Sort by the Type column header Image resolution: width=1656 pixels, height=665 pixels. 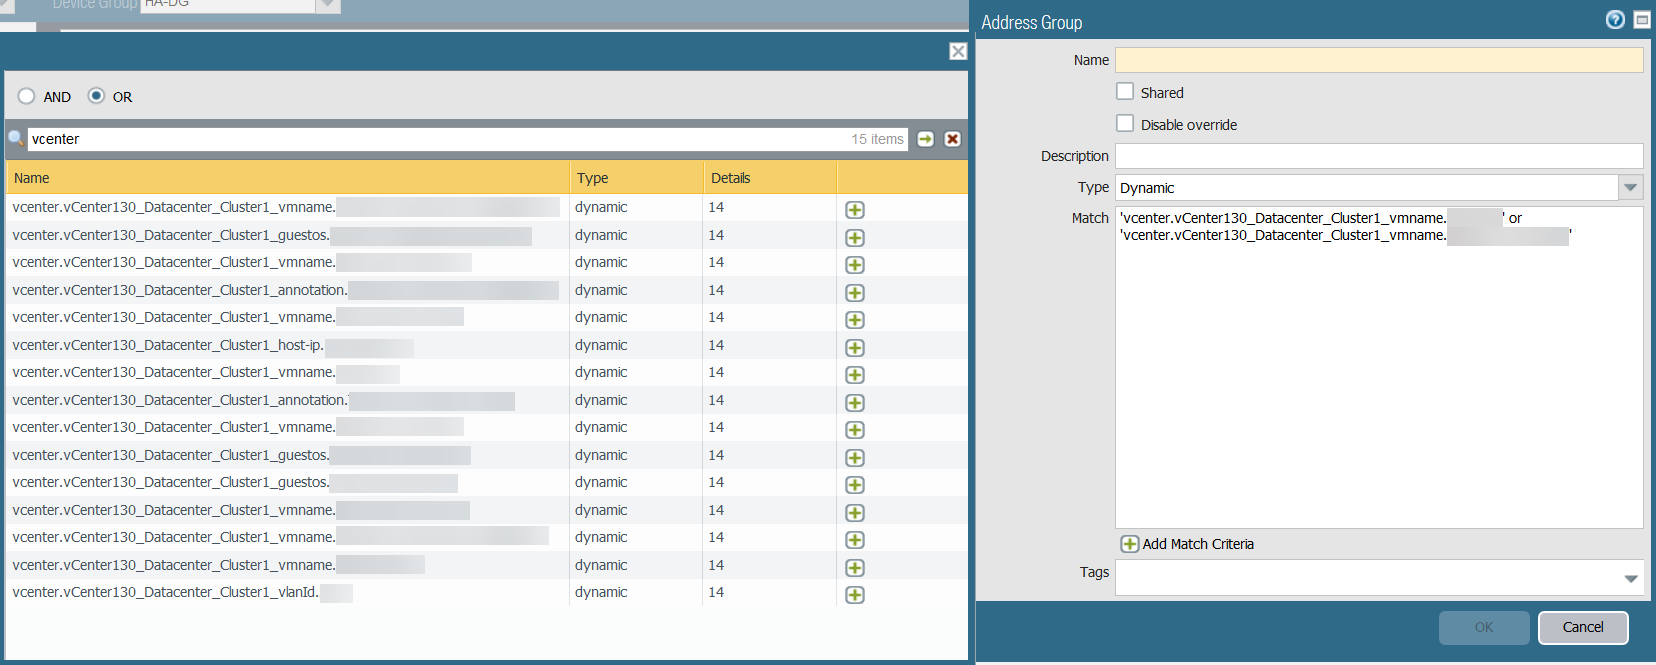[592, 178]
